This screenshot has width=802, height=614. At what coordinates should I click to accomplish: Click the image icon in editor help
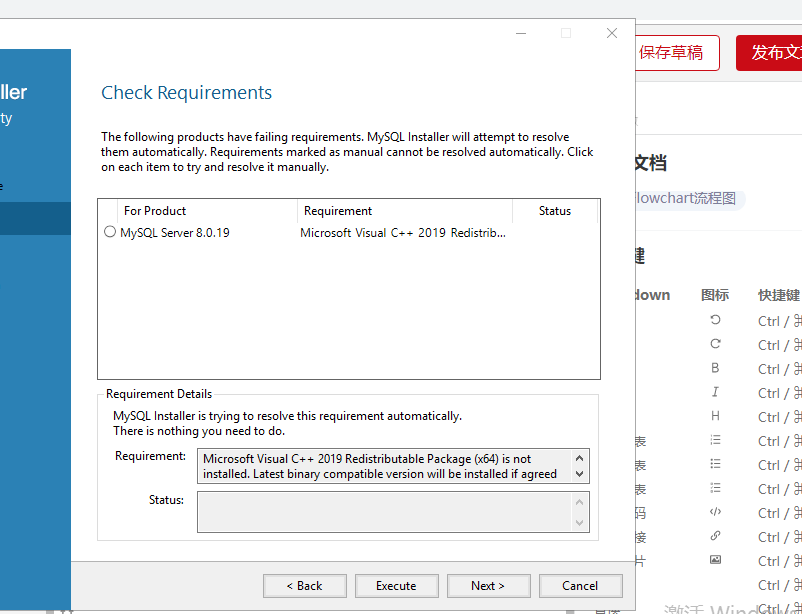tap(715, 560)
